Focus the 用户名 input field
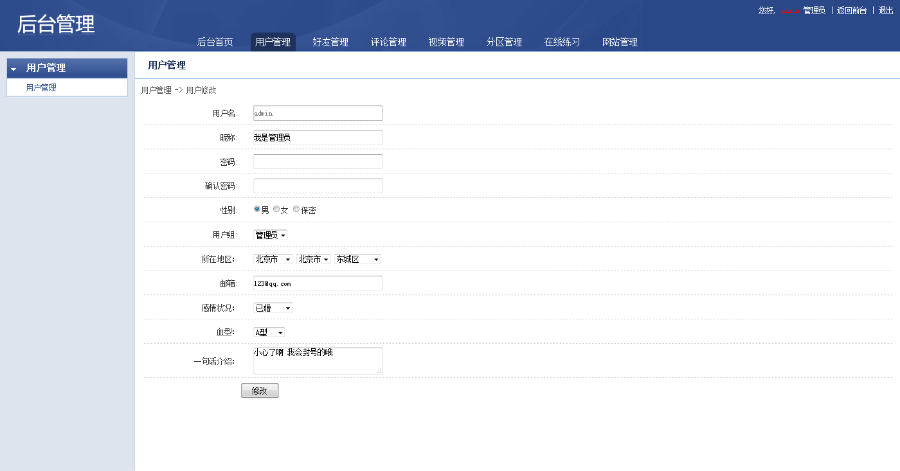The width and height of the screenshot is (900, 471). pyautogui.click(x=317, y=113)
